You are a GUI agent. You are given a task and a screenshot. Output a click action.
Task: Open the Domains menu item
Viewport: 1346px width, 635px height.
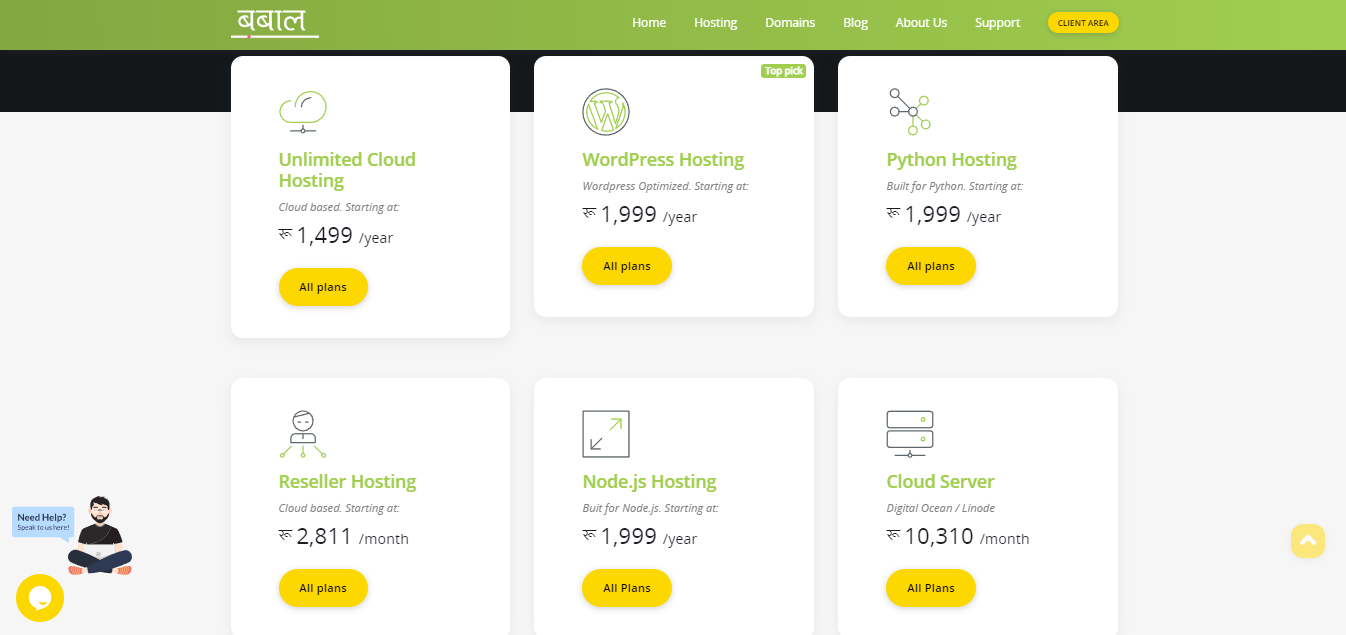click(x=790, y=23)
